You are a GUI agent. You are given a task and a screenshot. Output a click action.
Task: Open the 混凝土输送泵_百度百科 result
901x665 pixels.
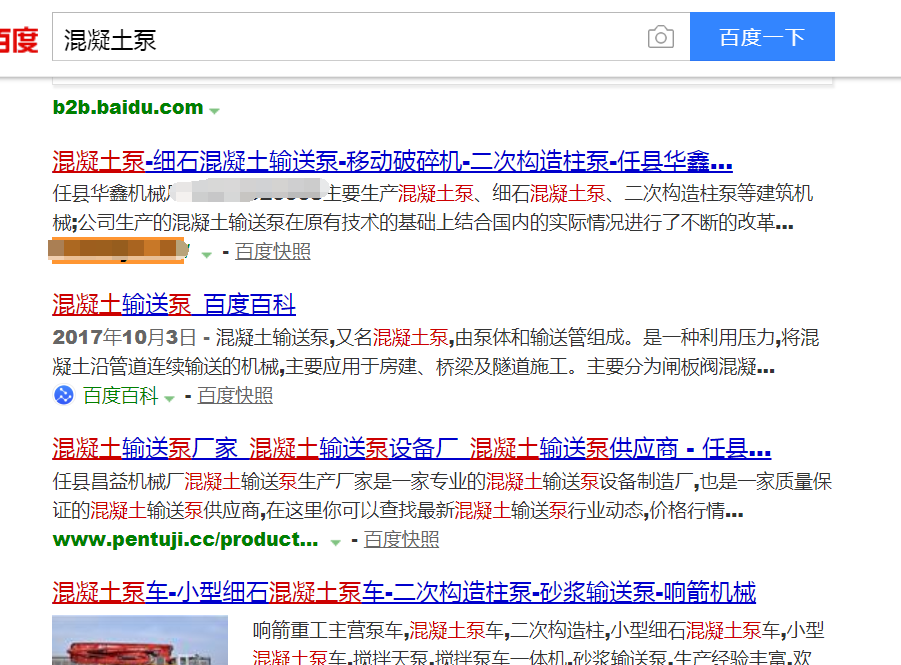coord(174,305)
